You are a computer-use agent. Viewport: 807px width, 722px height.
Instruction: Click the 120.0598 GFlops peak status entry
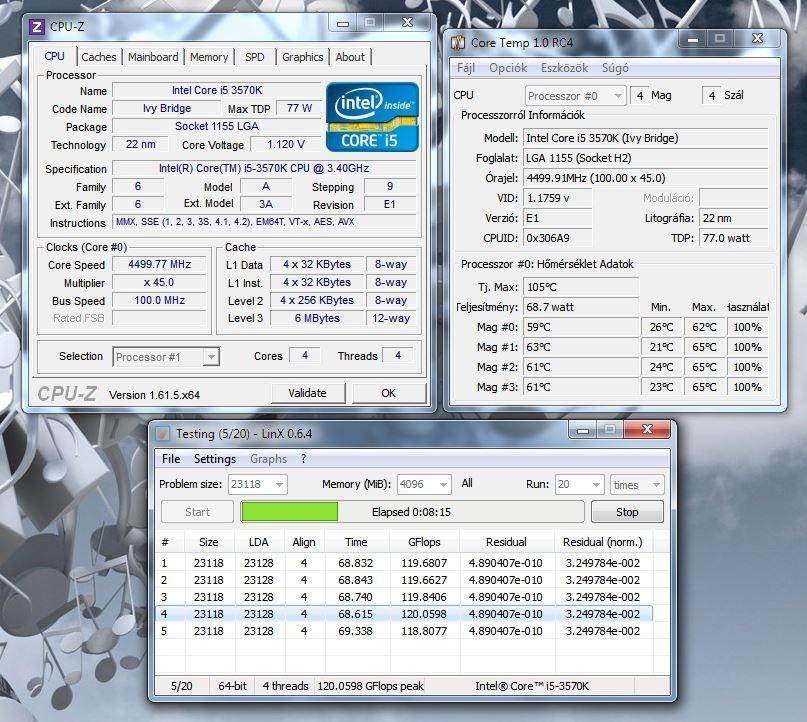tap(371, 686)
